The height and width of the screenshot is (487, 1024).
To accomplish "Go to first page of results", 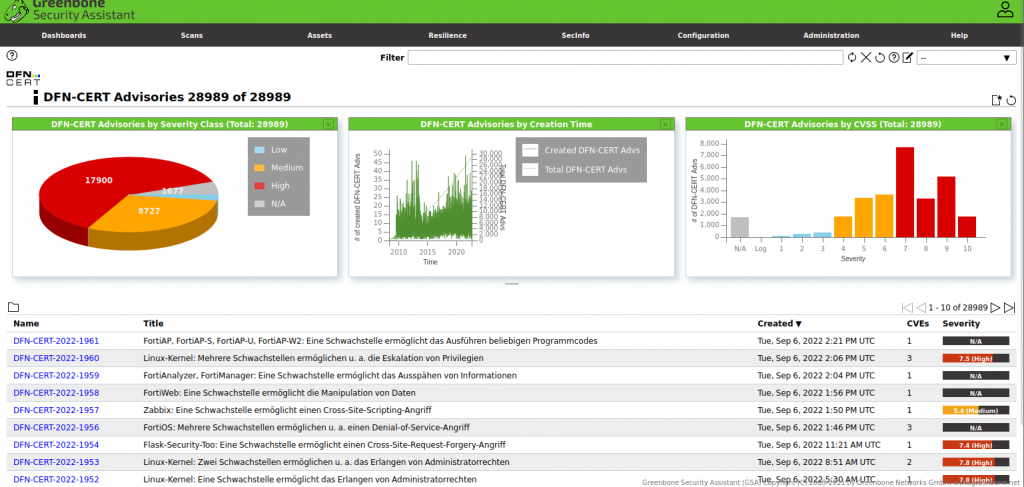I will coord(906,307).
